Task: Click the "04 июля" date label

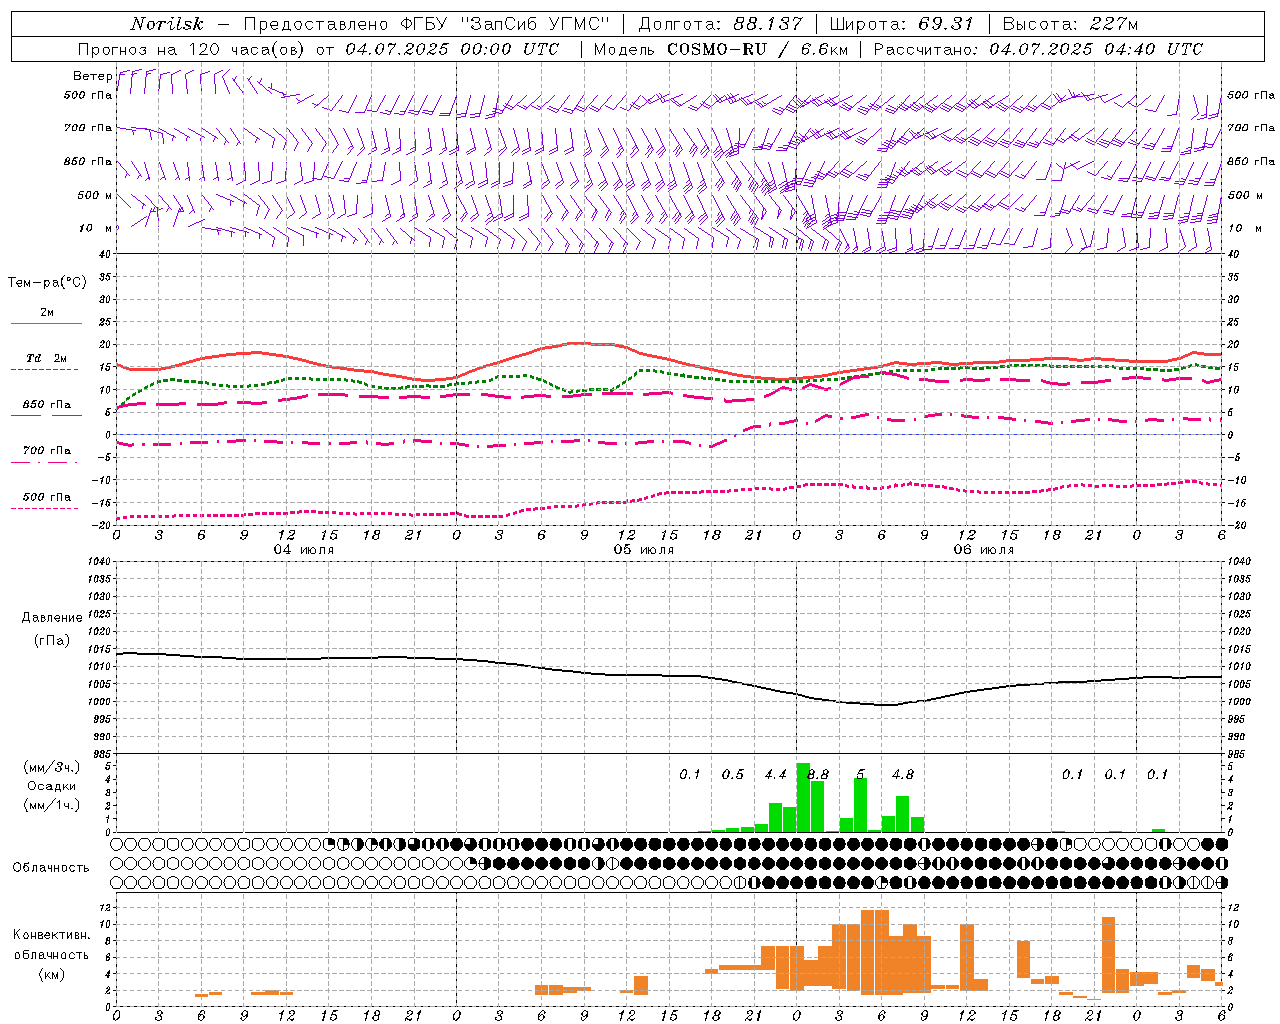Action: point(304,550)
